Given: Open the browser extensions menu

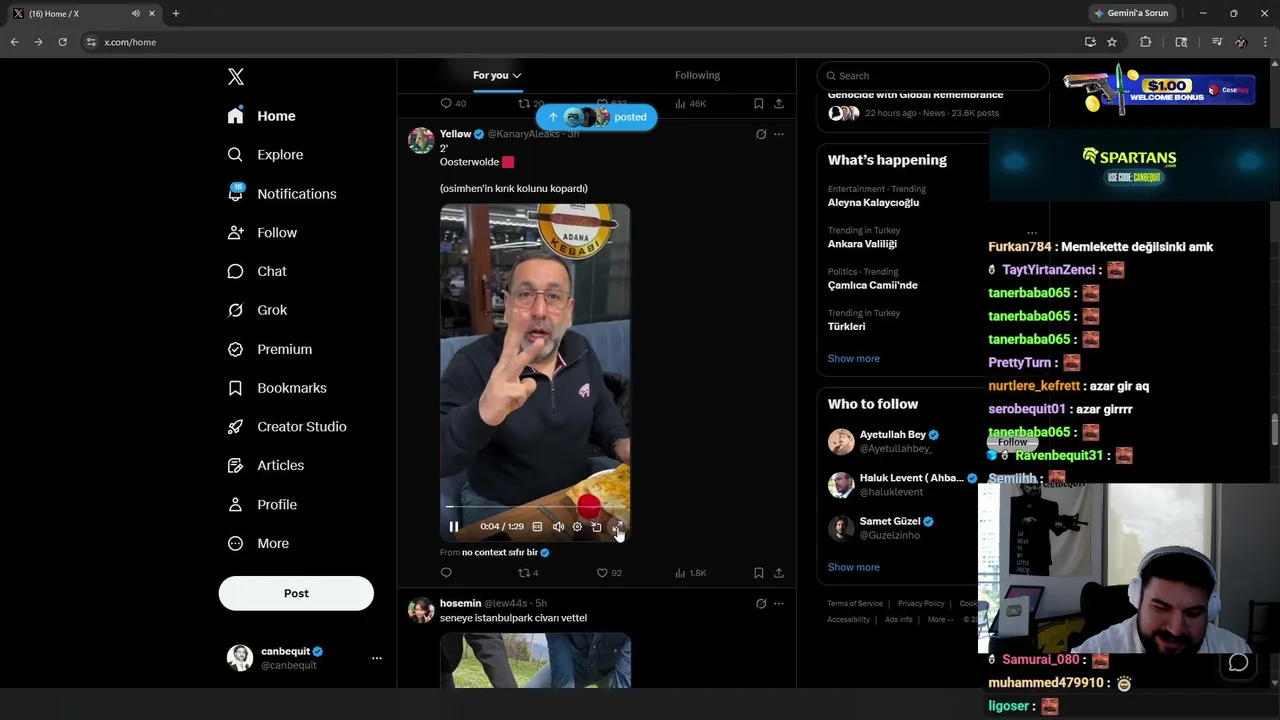Looking at the screenshot, I should click(x=1146, y=42).
